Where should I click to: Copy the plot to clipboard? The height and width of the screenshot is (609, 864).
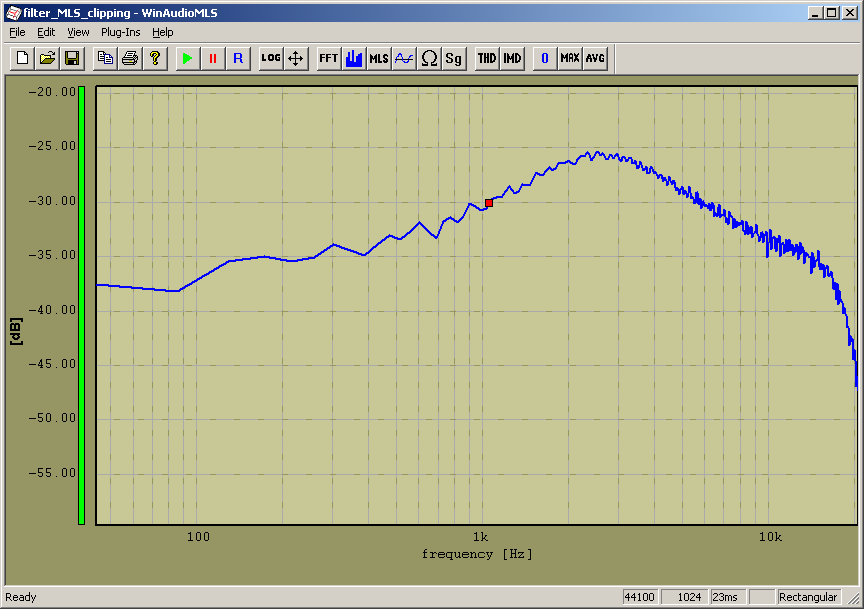(x=105, y=58)
